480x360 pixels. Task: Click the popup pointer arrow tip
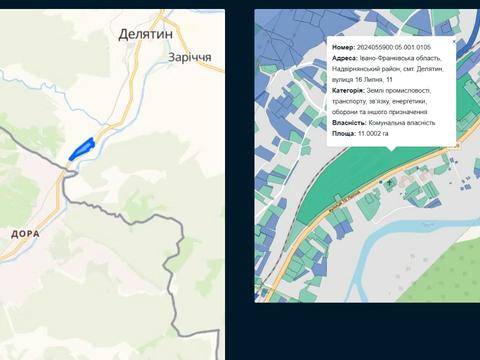pos(391,150)
